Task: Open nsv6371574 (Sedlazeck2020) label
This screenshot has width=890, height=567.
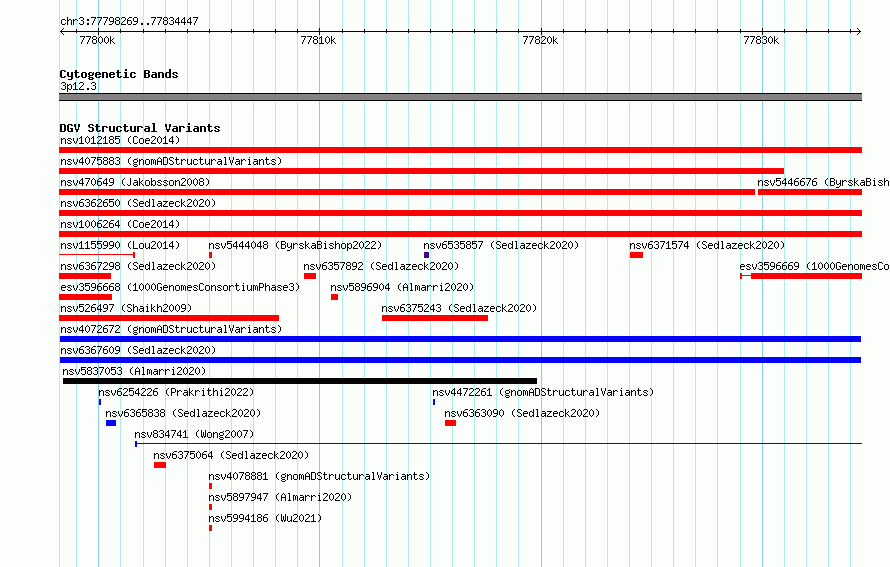Action: pos(707,245)
